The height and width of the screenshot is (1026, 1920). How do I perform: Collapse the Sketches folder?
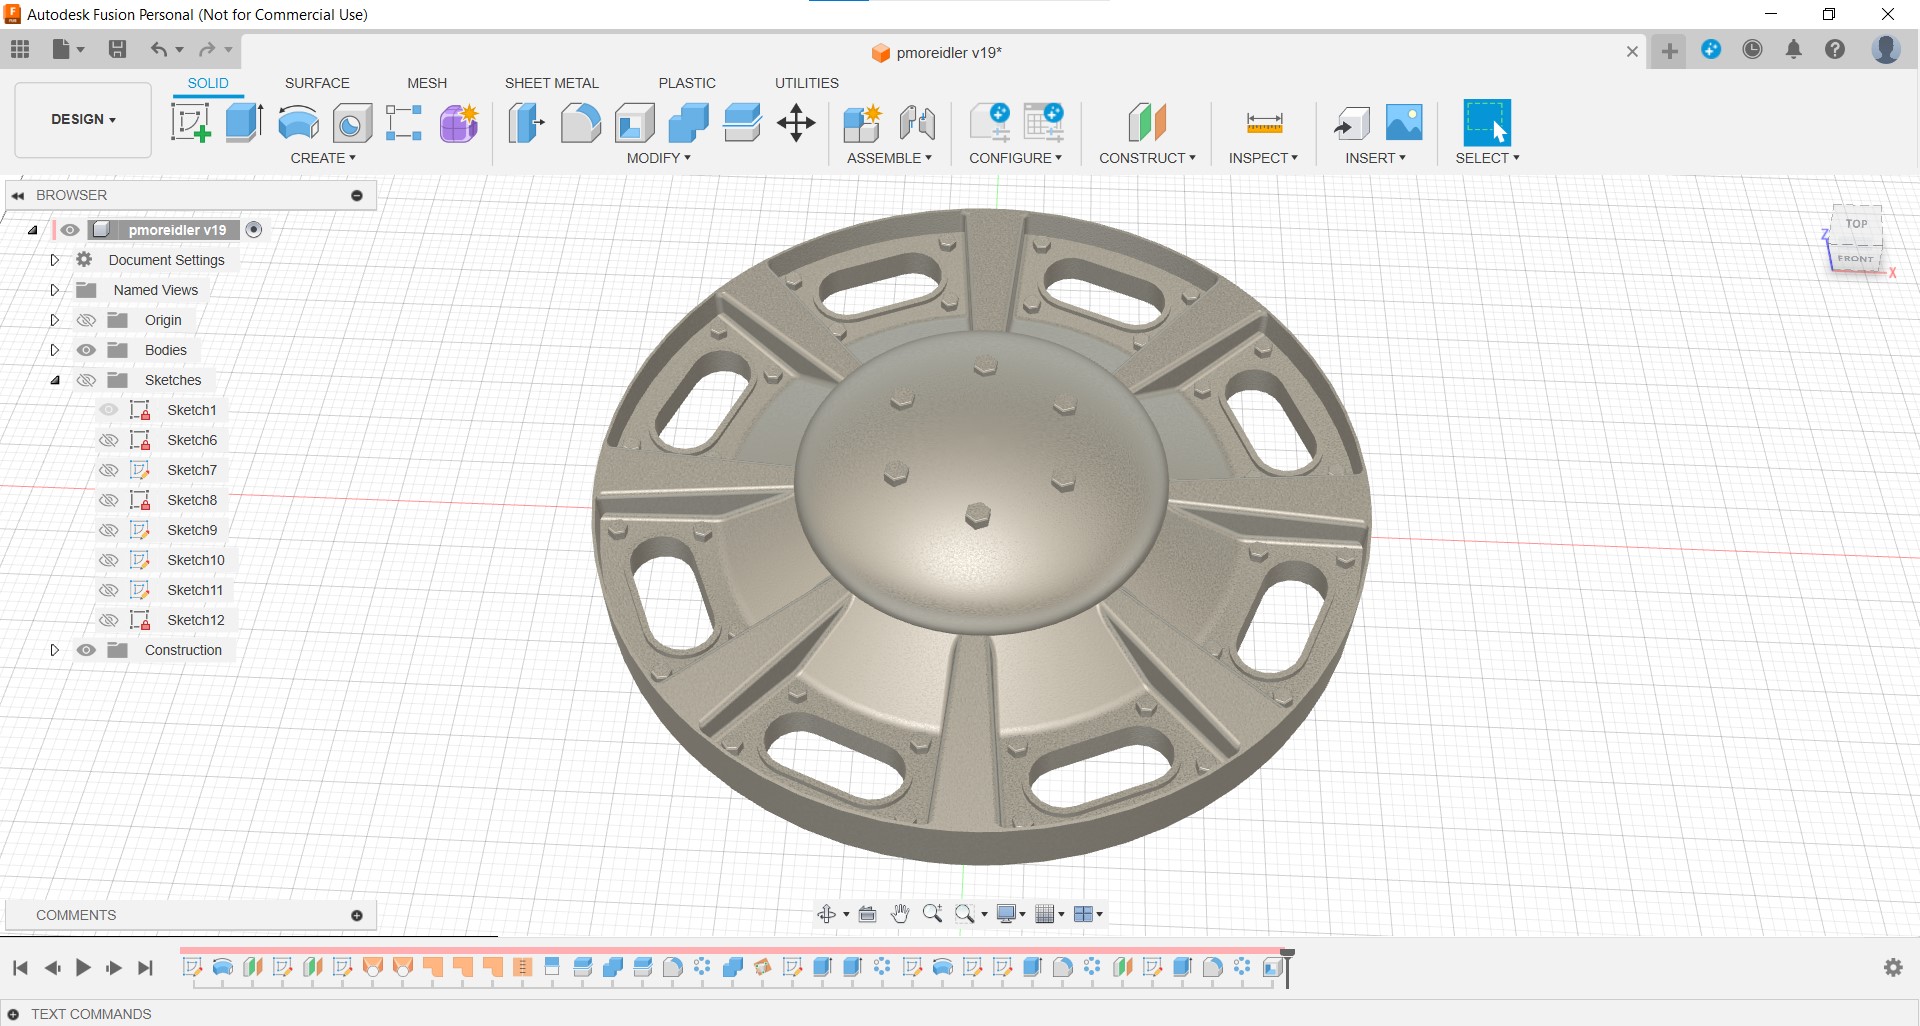(55, 380)
